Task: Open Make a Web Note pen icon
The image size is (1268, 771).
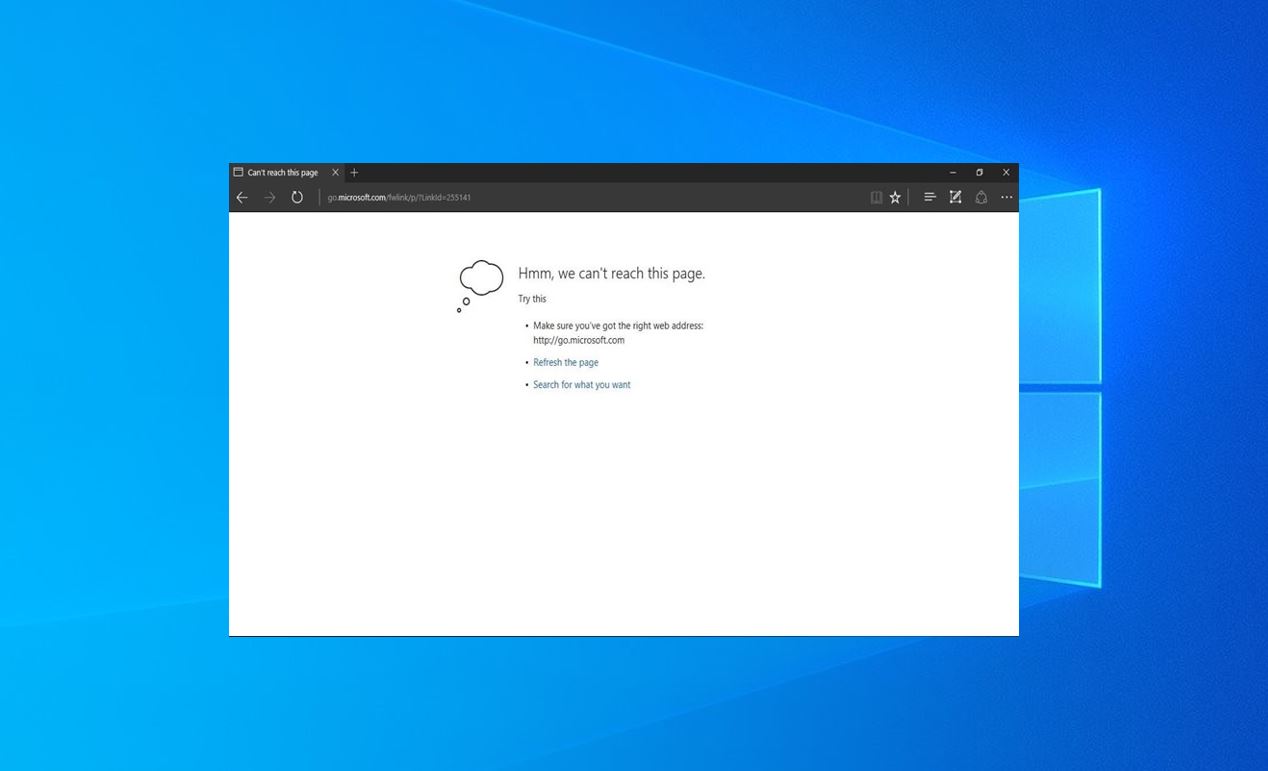Action: tap(955, 197)
